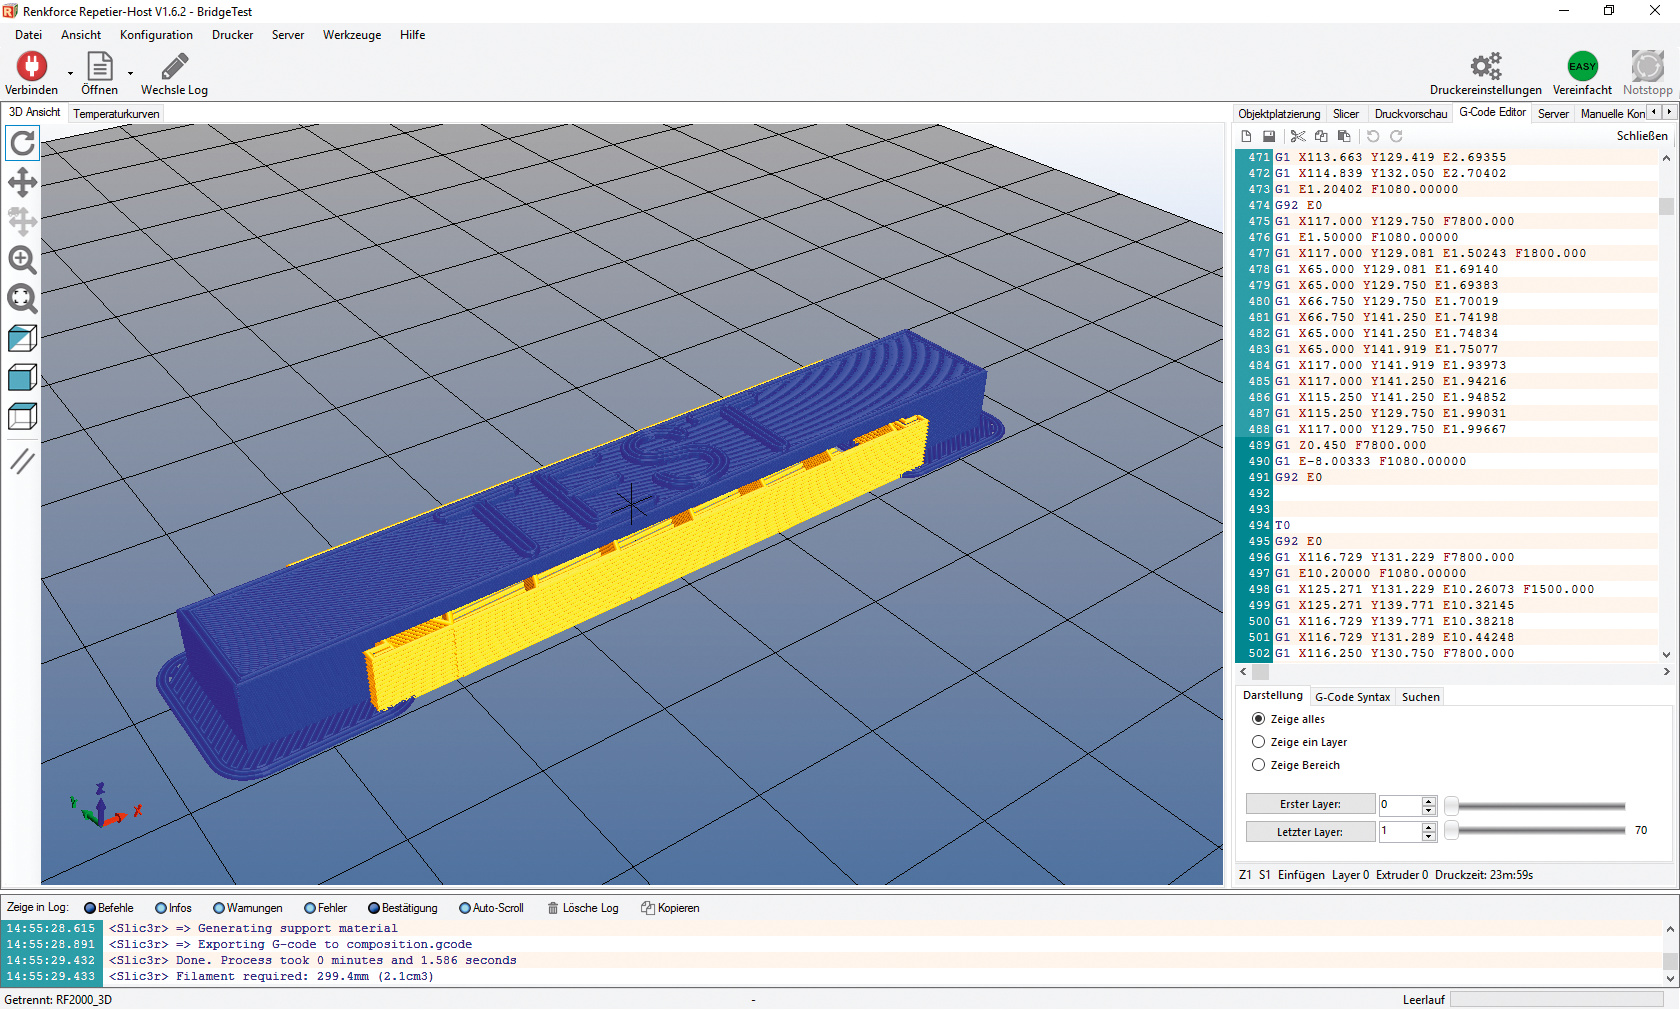Viewport: 1680px width, 1010px height.
Task: Toggle the Warnungen log filter
Action: tap(219, 908)
